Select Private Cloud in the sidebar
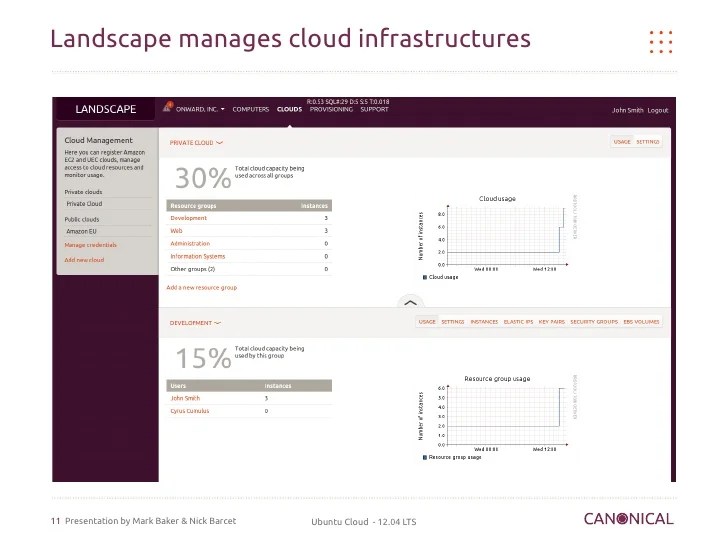 pyautogui.click(x=84, y=204)
